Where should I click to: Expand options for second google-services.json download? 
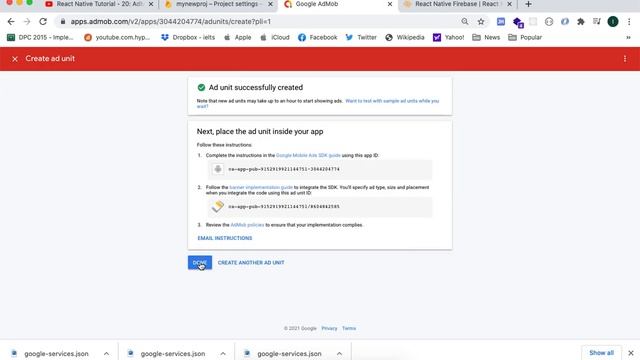point(223,353)
